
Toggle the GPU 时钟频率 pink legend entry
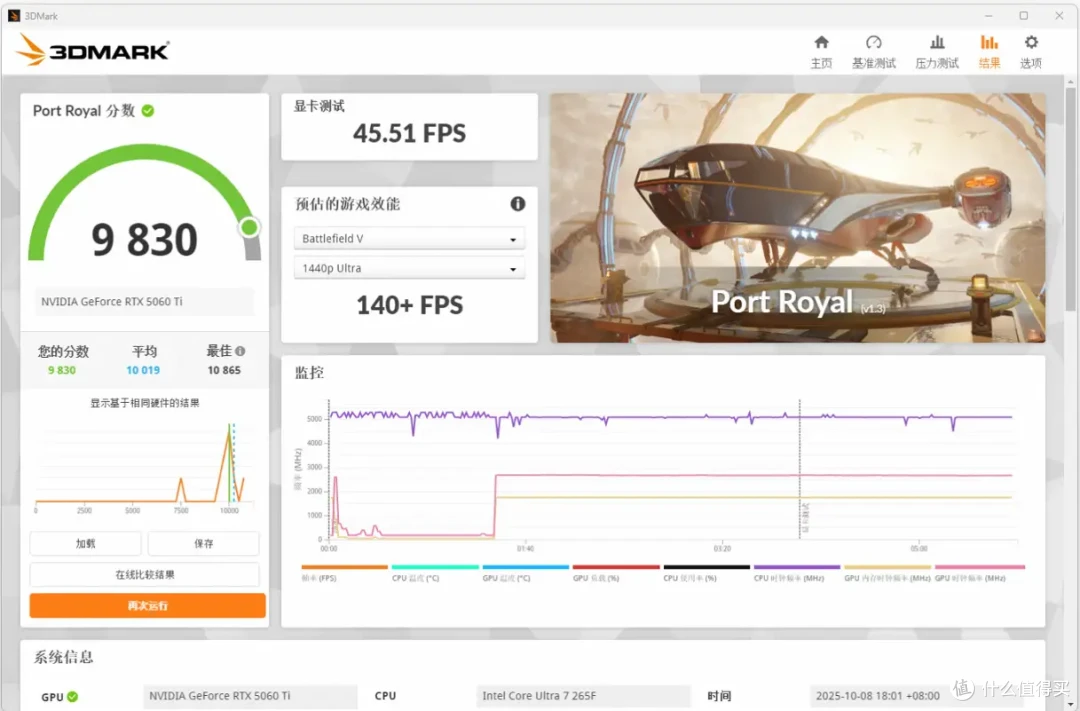pyautogui.click(x=979, y=573)
